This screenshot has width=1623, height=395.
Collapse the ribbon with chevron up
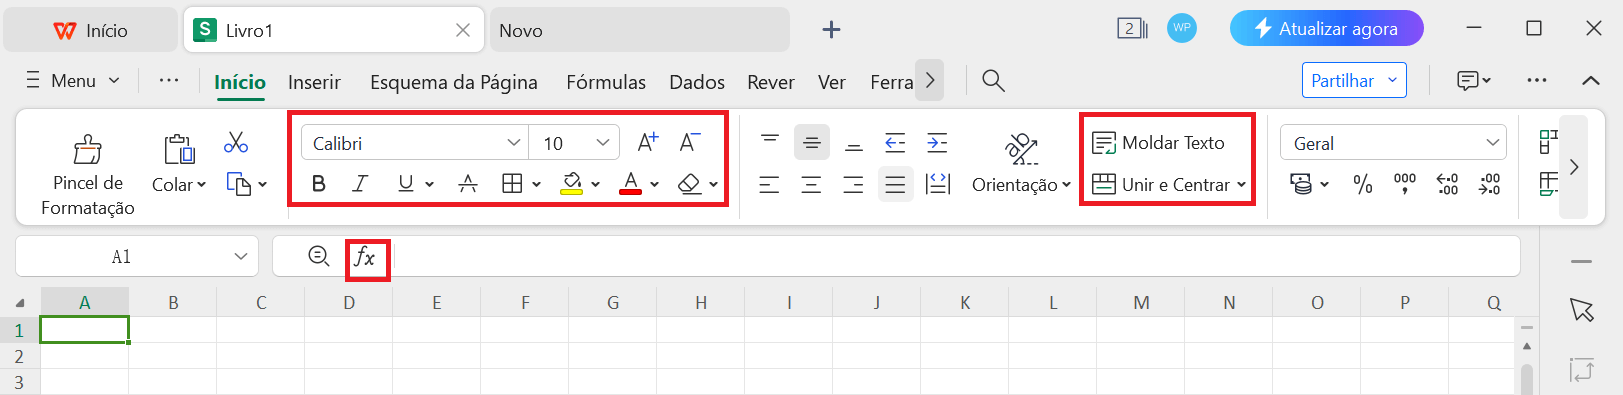pyautogui.click(x=1591, y=80)
